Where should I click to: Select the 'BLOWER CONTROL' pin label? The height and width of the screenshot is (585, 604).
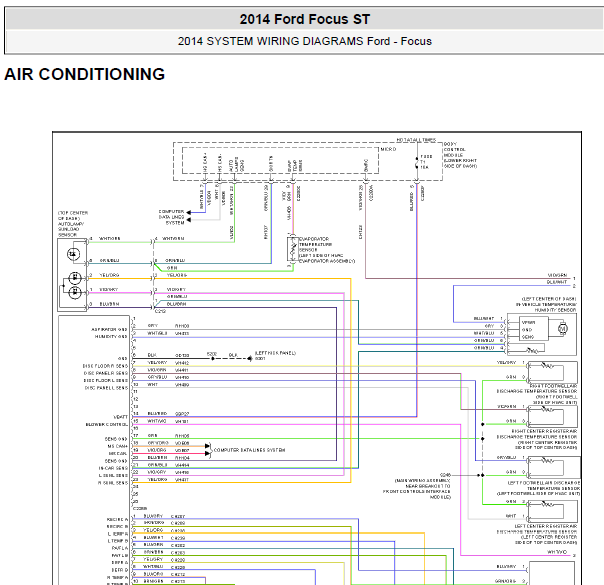(107, 424)
